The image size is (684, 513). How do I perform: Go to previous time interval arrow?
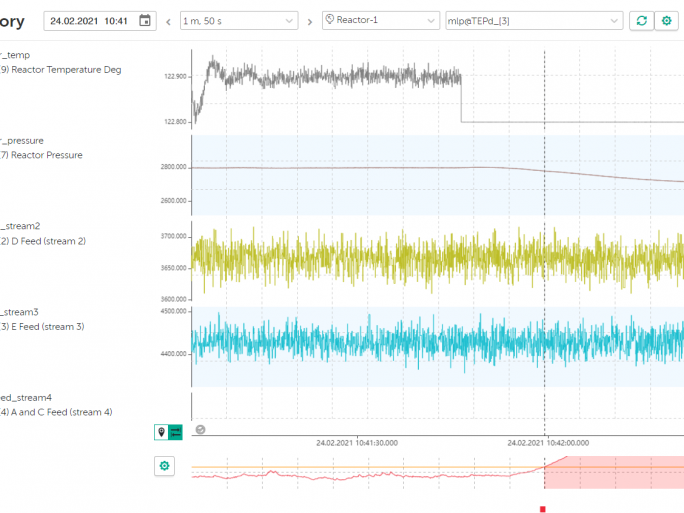[168, 21]
